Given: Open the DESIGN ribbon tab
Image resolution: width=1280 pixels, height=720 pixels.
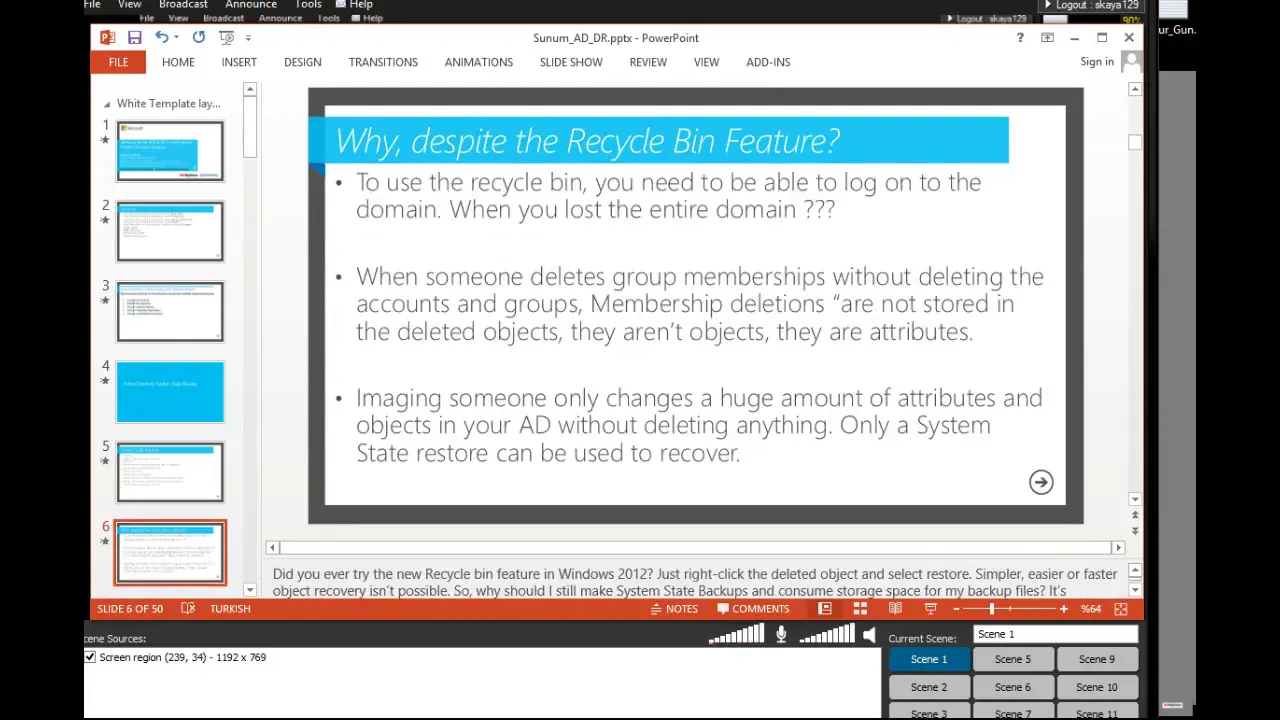Looking at the screenshot, I should 302,62.
